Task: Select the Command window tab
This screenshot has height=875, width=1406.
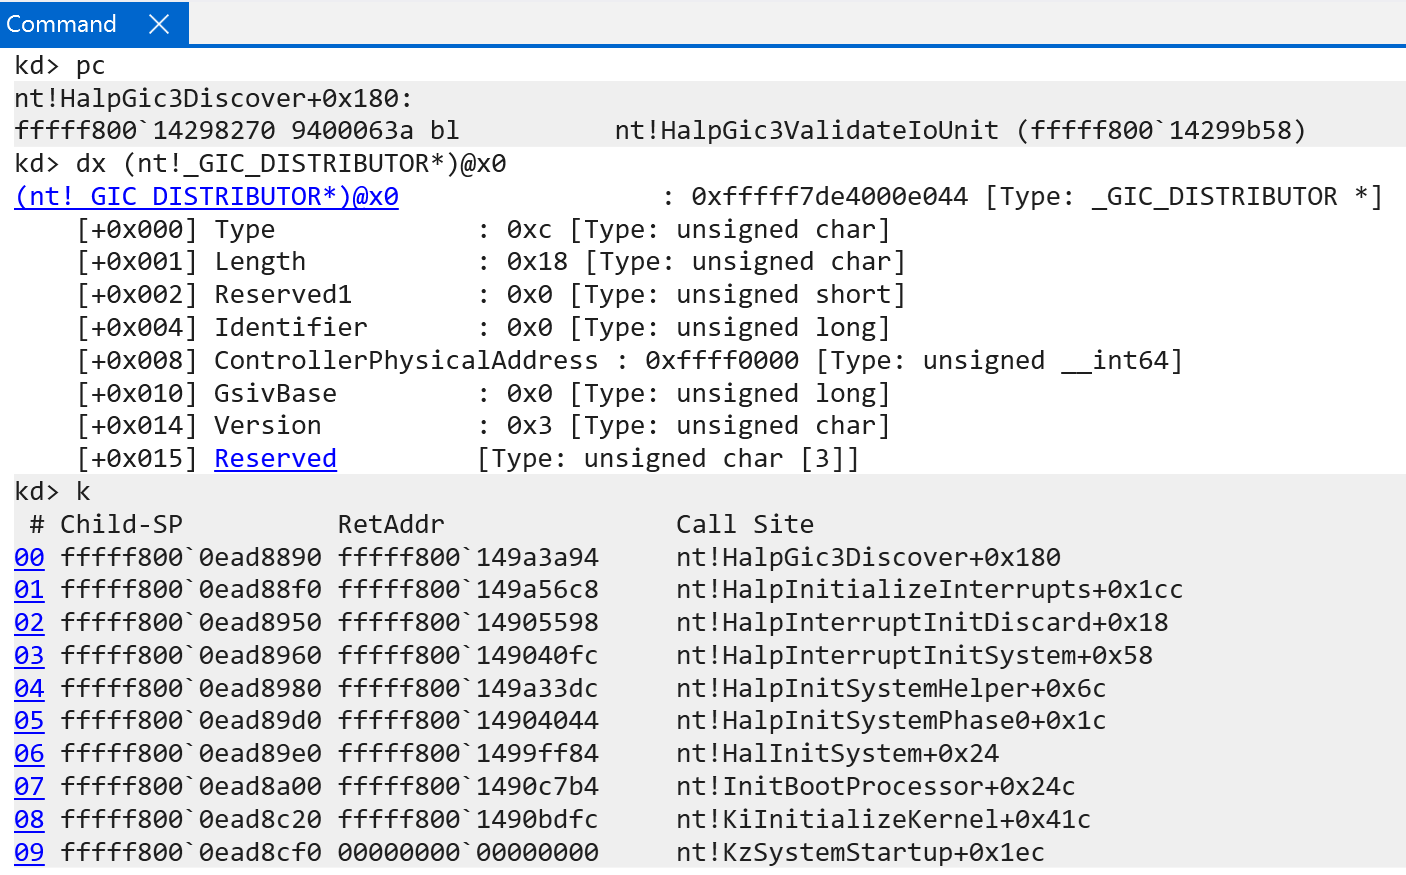Action: click(62, 24)
